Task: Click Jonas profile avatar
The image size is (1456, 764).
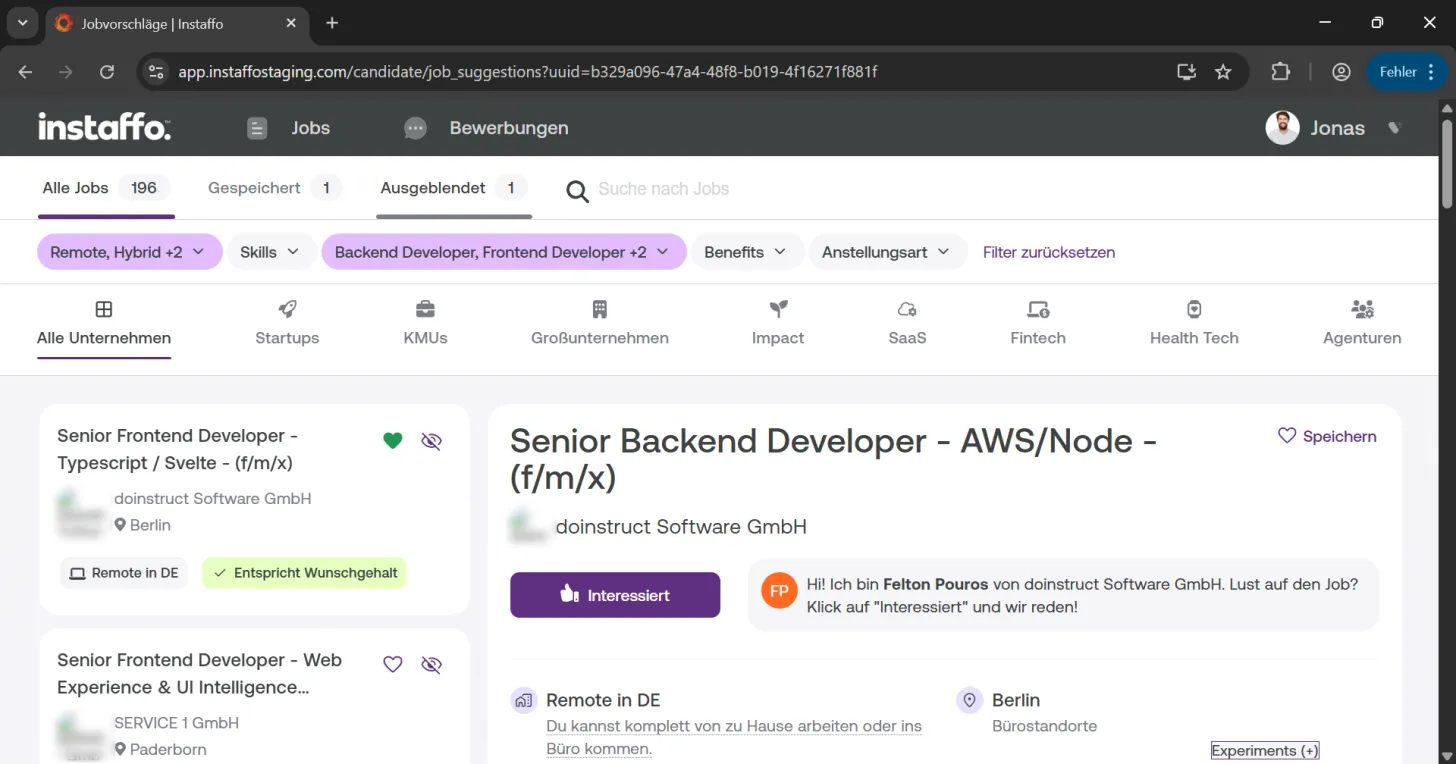Action: pyautogui.click(x=1282, y=128)
